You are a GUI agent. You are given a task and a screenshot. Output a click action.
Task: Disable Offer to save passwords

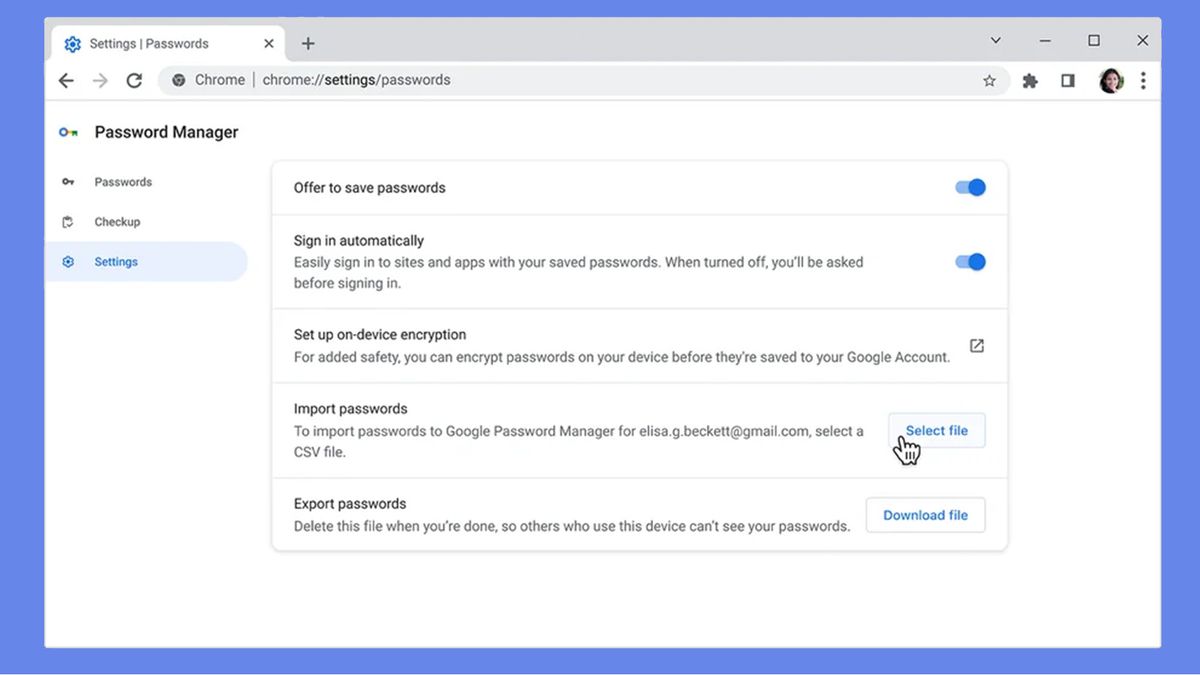click(x=969, y=187)
